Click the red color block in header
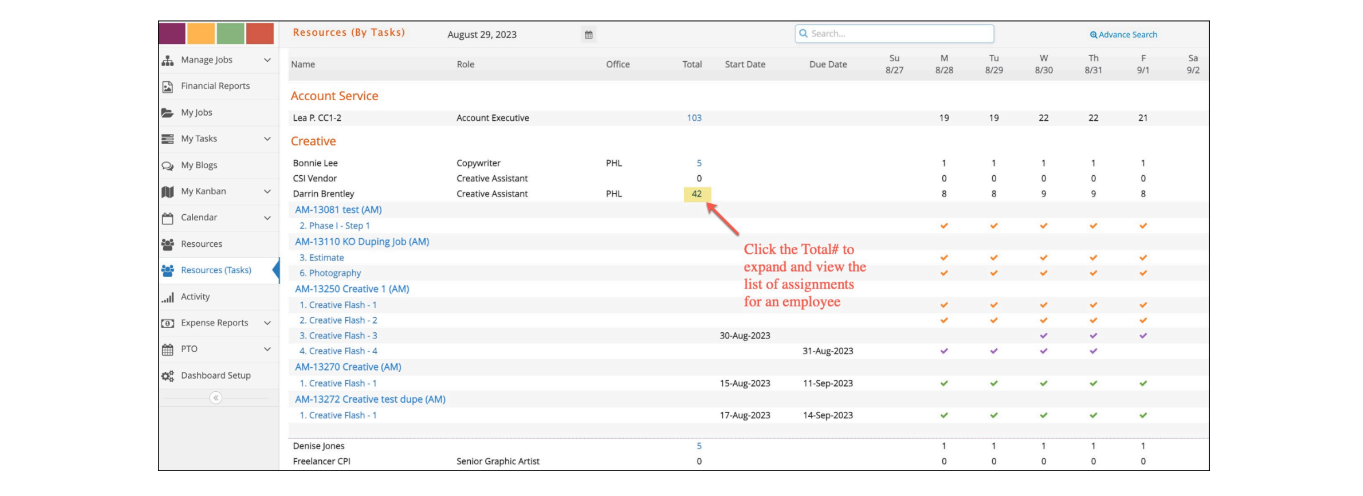1363x496 pixels. [x=260, y=33]
